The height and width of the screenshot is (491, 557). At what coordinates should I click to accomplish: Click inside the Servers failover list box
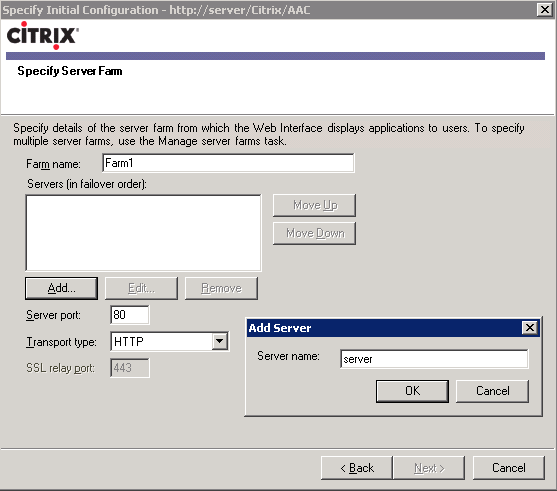(x=144, y=233)
